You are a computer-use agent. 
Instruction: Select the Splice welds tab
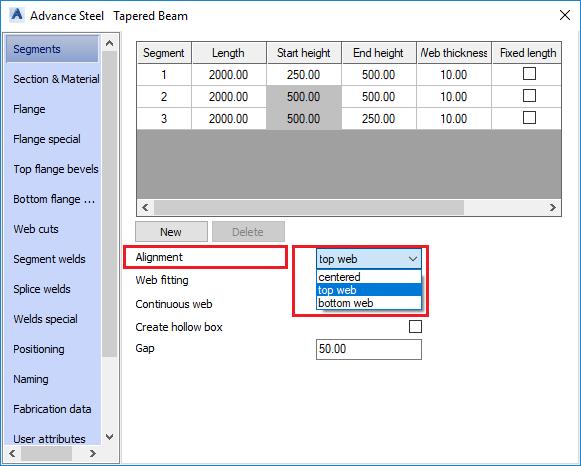click(42, 289)
